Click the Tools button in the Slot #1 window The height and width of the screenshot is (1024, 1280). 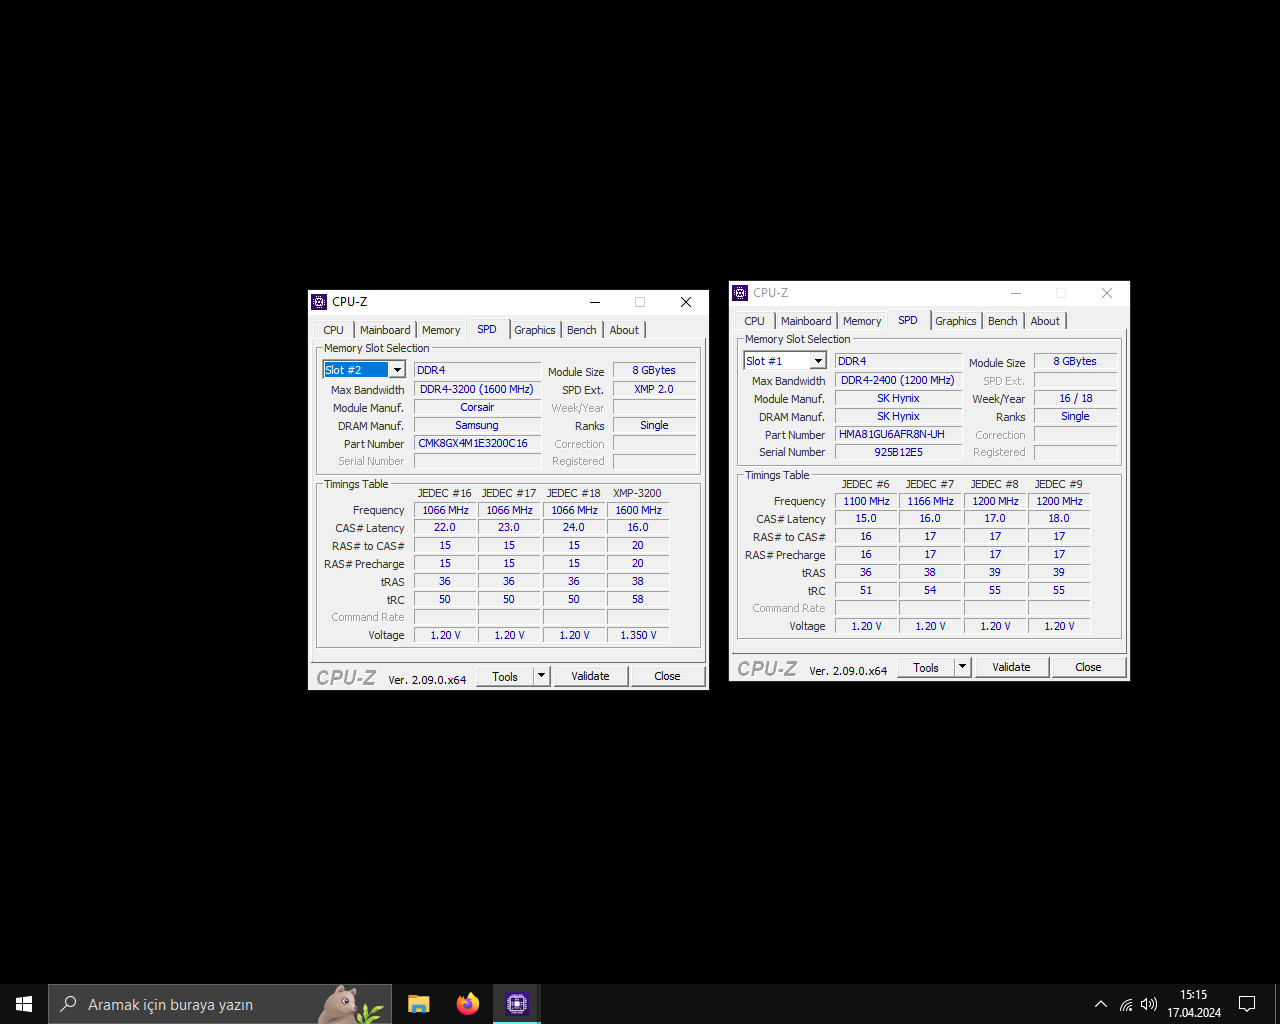point(926,667)
